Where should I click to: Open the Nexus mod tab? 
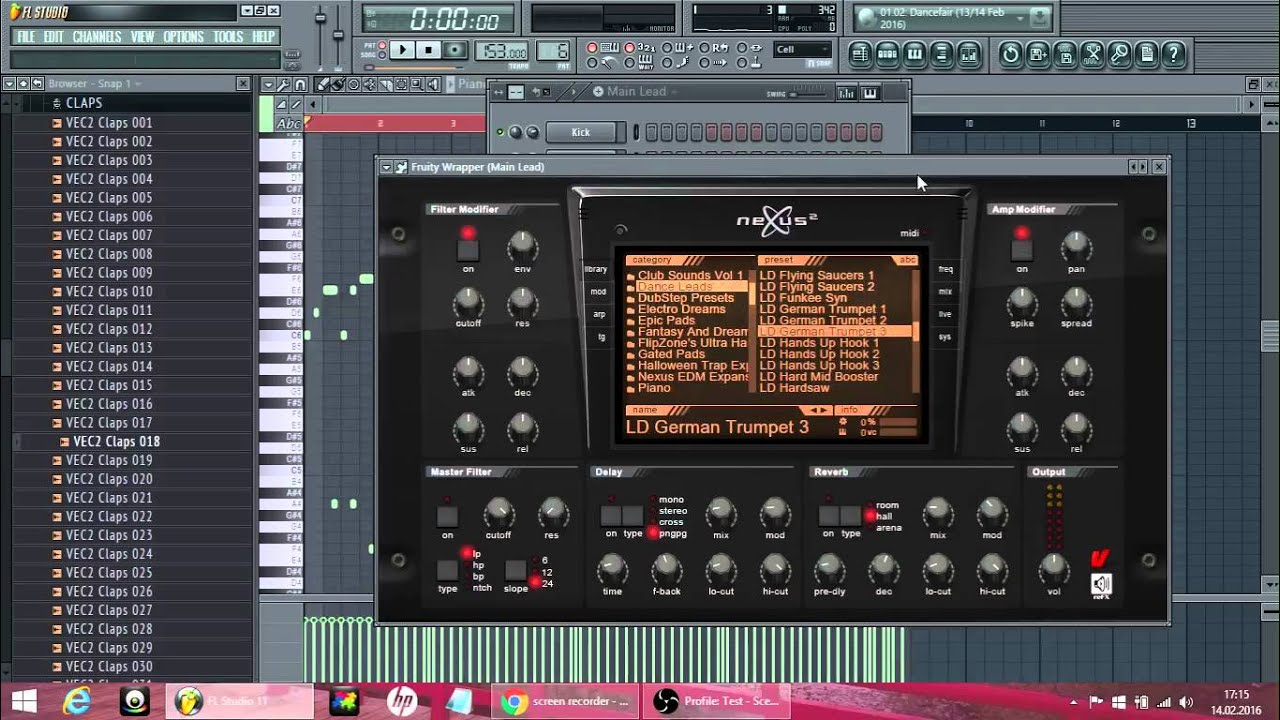tap(597, 292)
